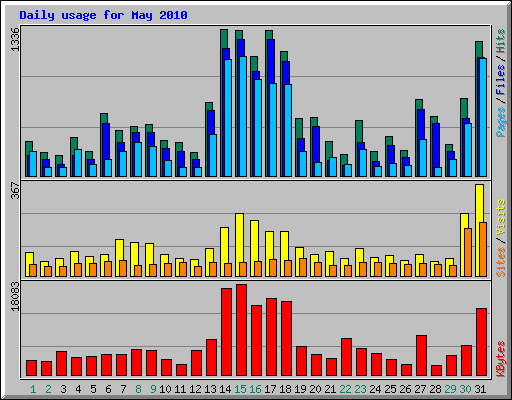Screen dimensions: 512x400
Task: Click day label 9 on the axis
Action: 153,389
